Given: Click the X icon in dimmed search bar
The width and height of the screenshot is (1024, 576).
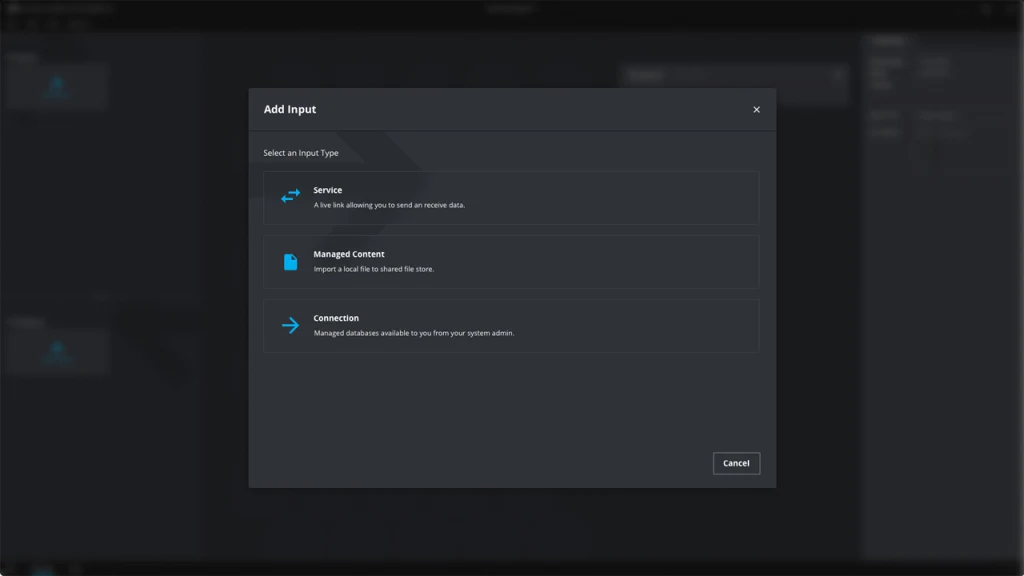Looking at the screenshot, I should pos(838,75).
